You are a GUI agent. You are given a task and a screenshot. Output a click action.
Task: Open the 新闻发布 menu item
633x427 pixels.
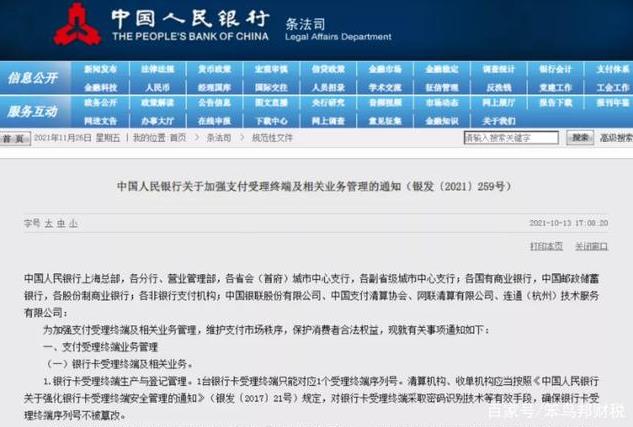[x=101, y=69]
